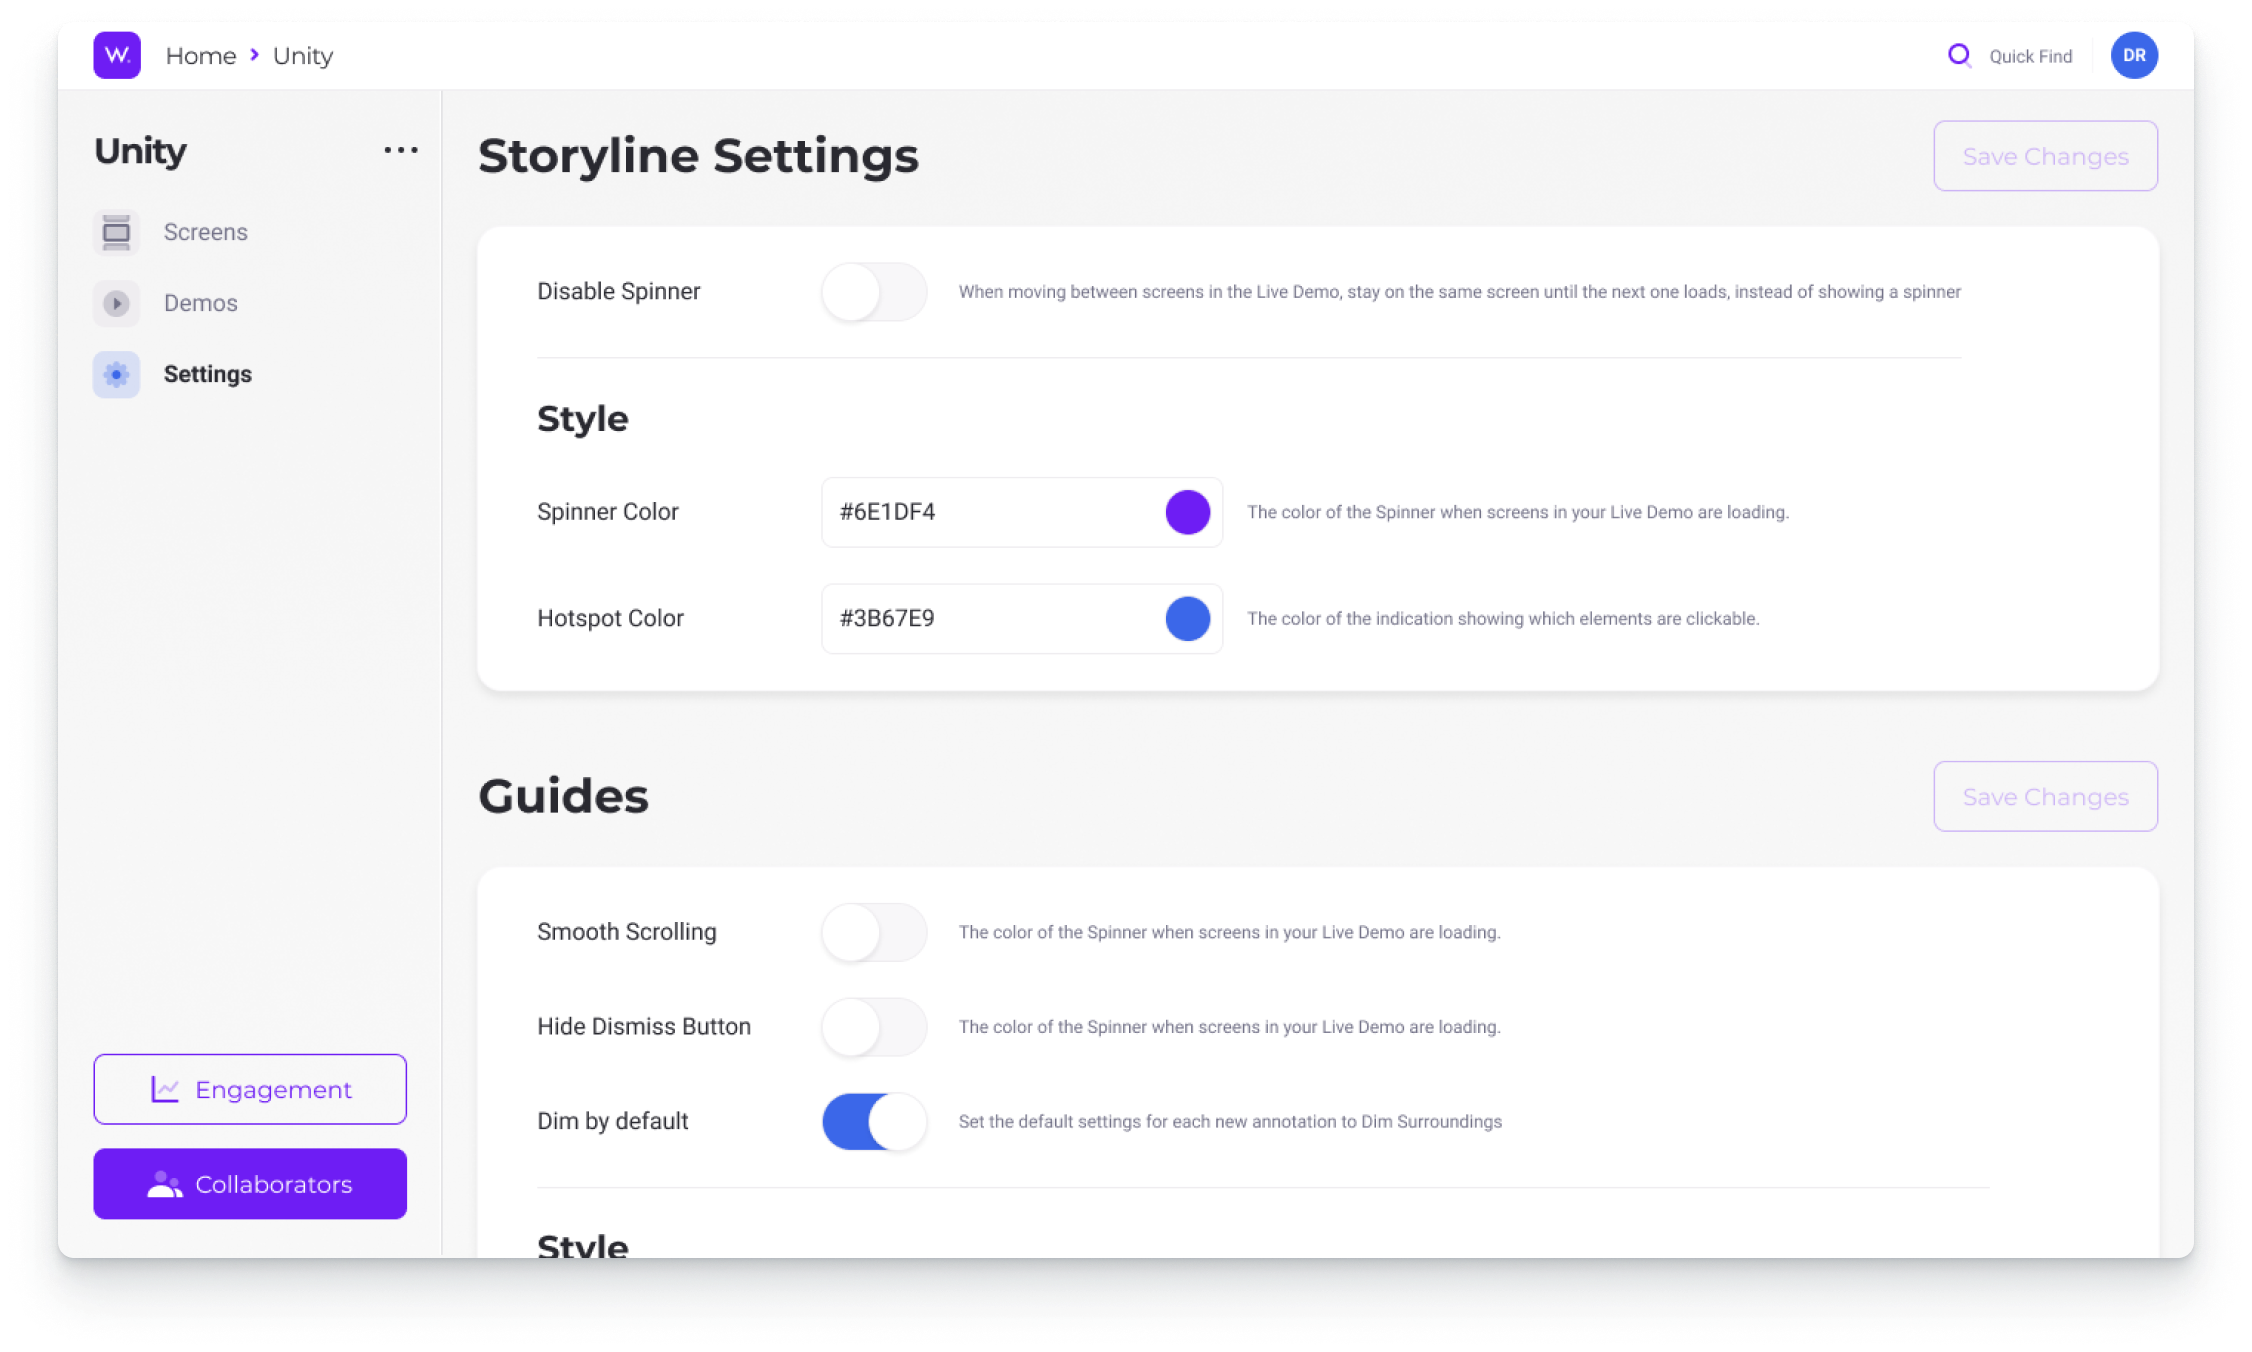
Task: Click the Demos play icon
Action: [117, 303]
